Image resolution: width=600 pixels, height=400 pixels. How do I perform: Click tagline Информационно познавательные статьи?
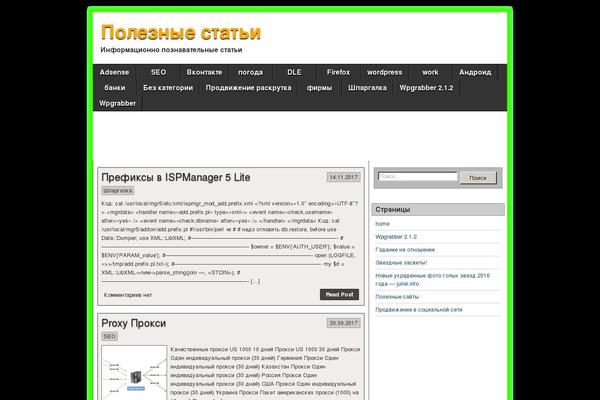pos(171,50)
